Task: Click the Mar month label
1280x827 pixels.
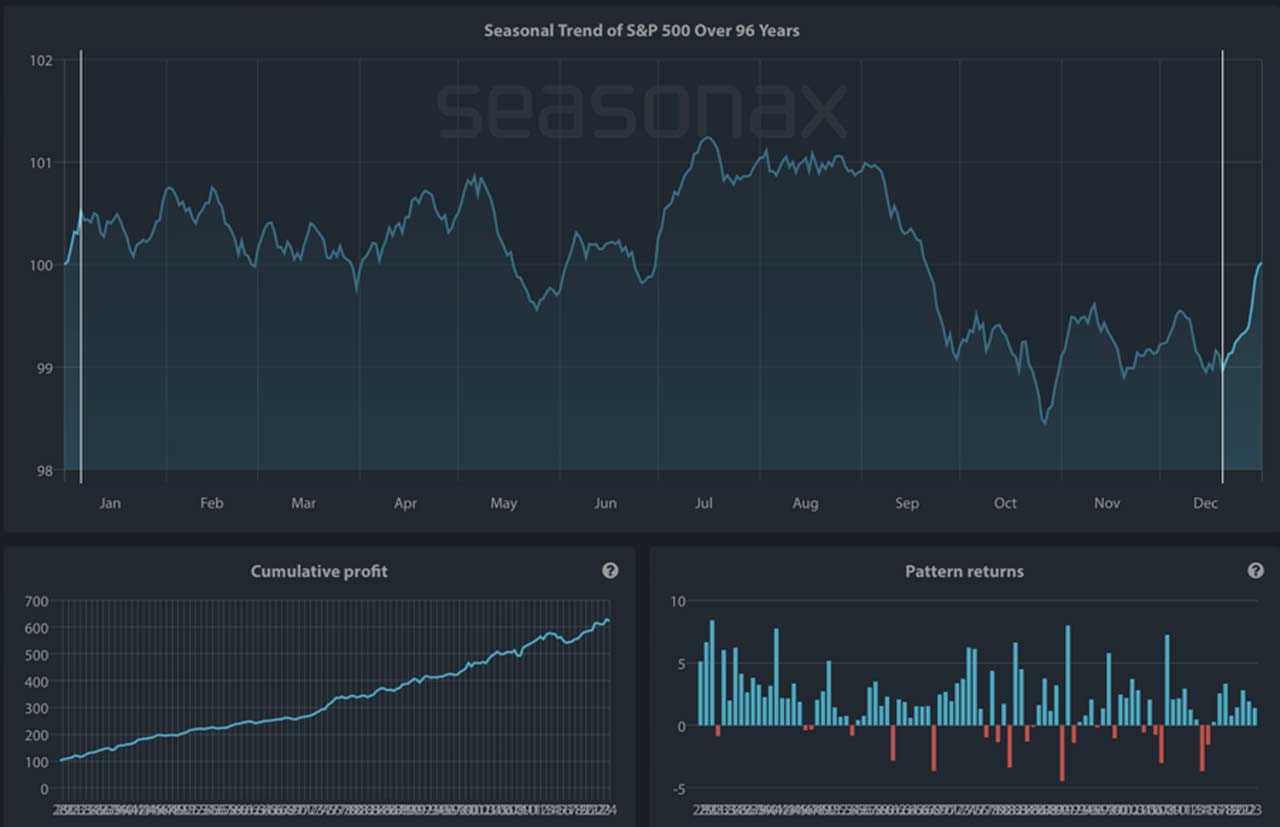Action: click(304, 503)
